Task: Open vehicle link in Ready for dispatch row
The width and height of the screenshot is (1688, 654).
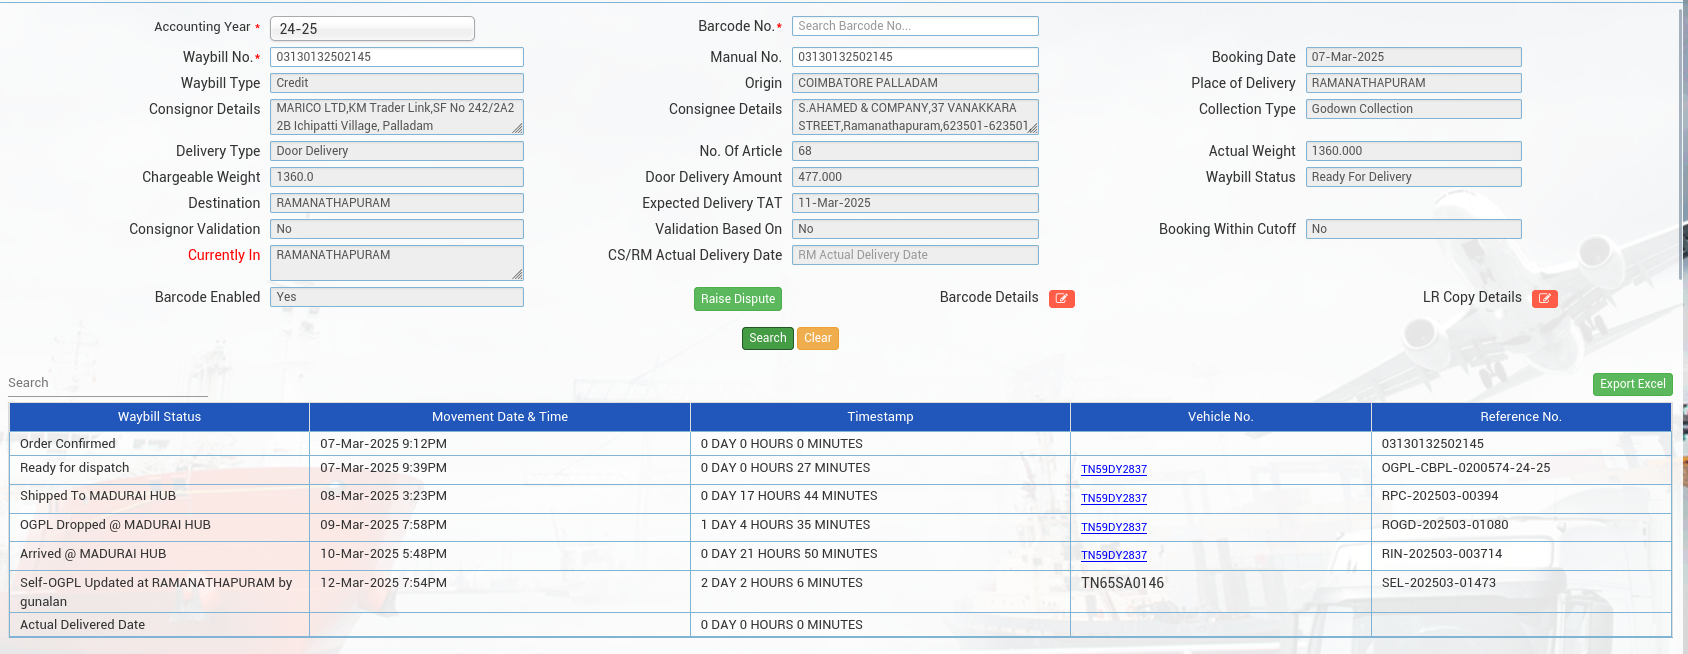Action: point(1113,470)
